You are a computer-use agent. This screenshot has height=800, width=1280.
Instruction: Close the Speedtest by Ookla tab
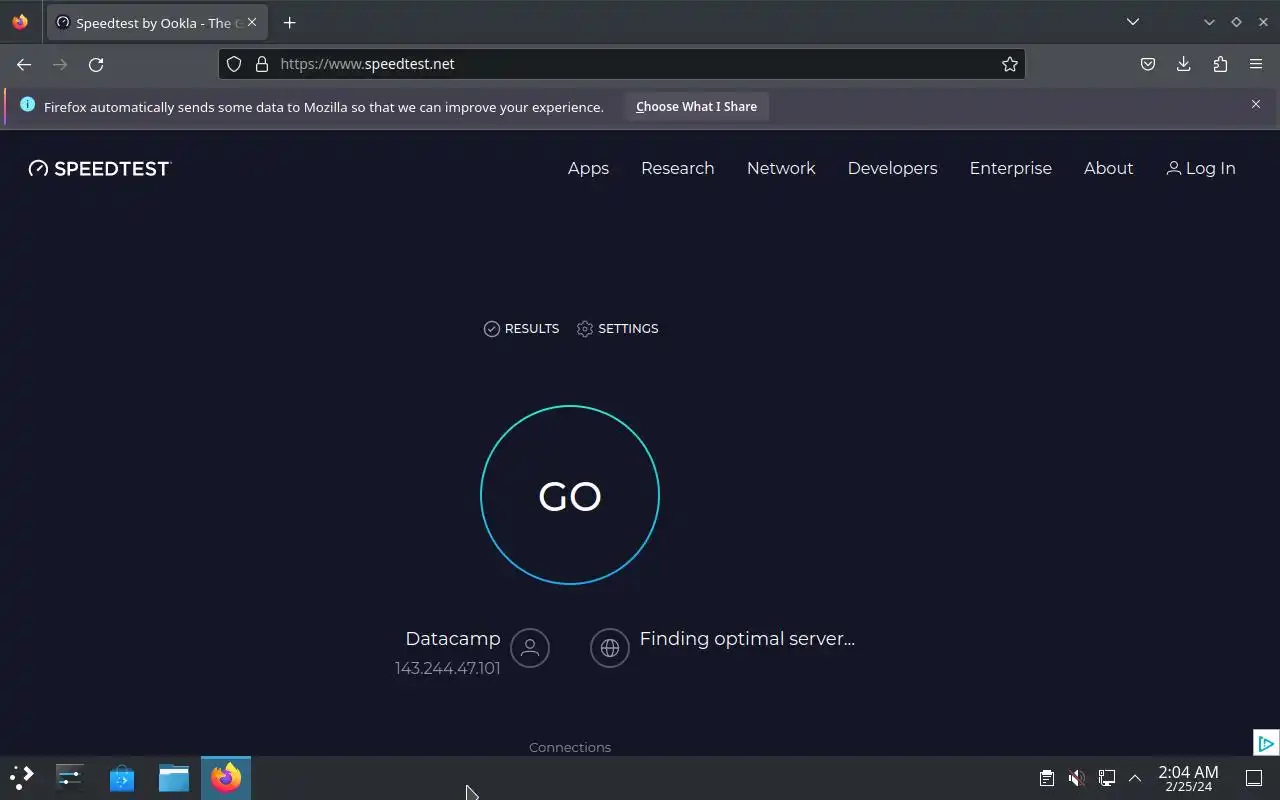pyautogui.click(x=252, y=22)
